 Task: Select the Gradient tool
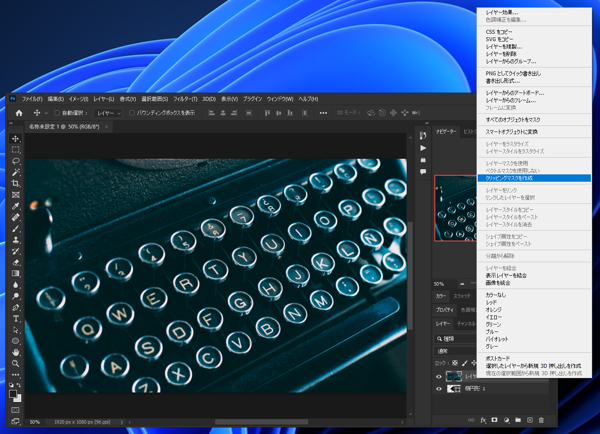[x=16, y=274]
